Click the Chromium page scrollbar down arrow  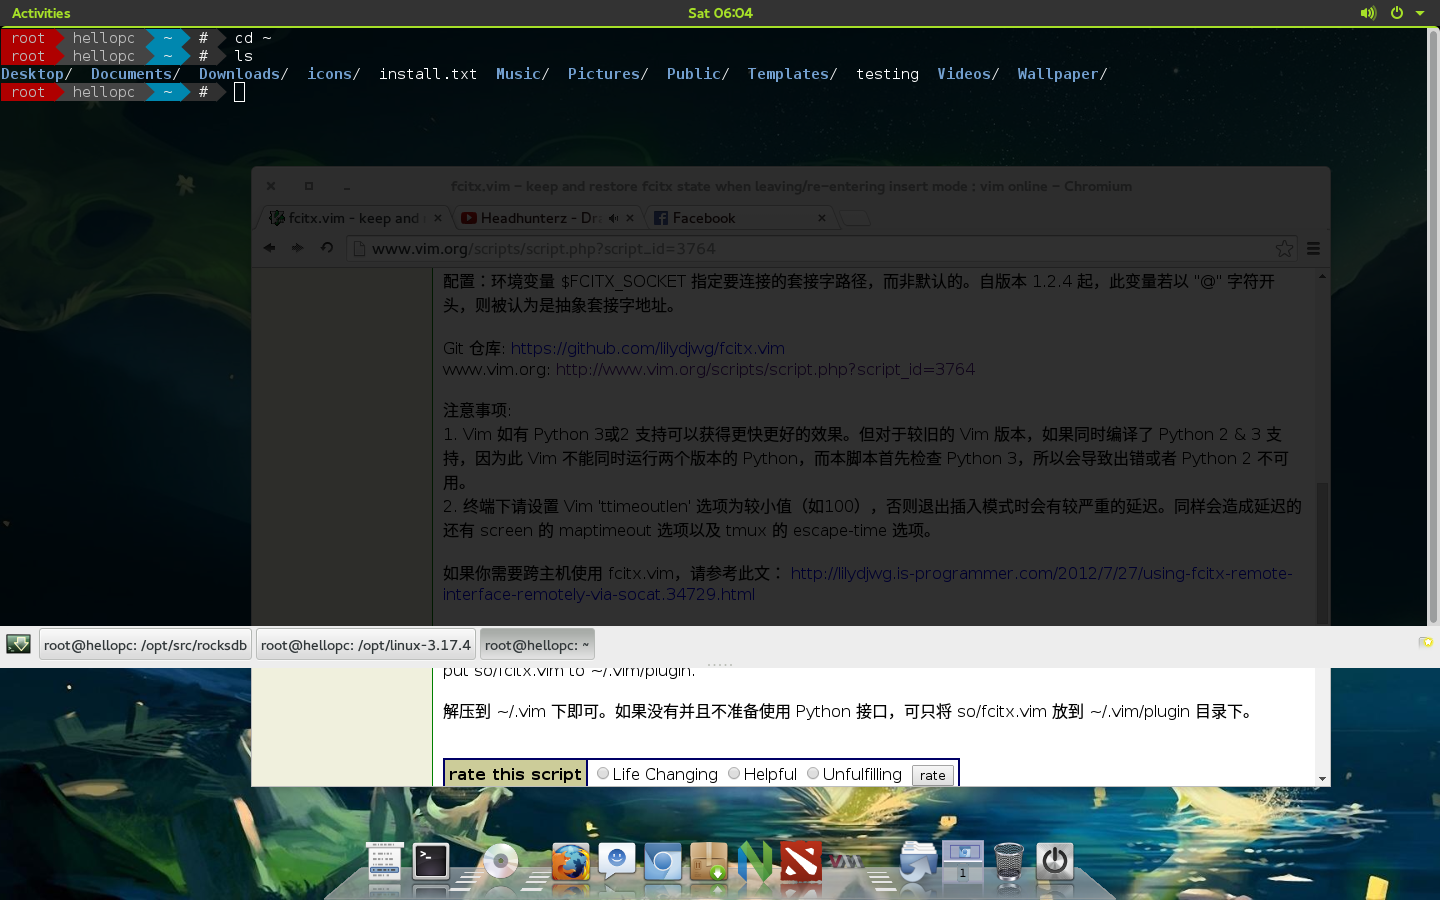tap(1322, 779)
